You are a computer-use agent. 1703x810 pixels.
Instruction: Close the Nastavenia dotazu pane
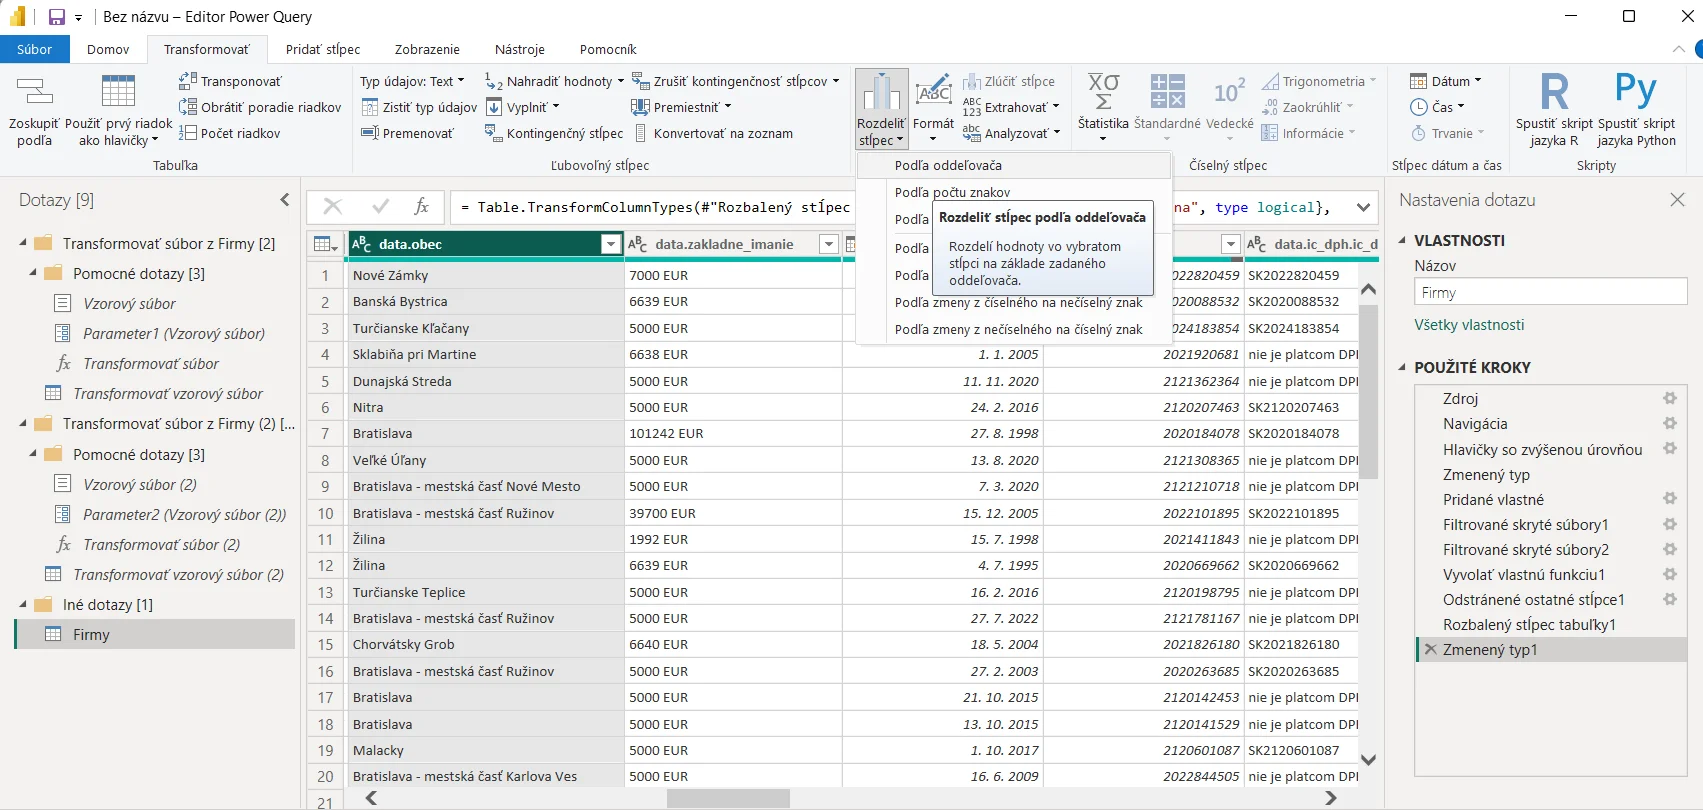click(x=1677, y=200)
